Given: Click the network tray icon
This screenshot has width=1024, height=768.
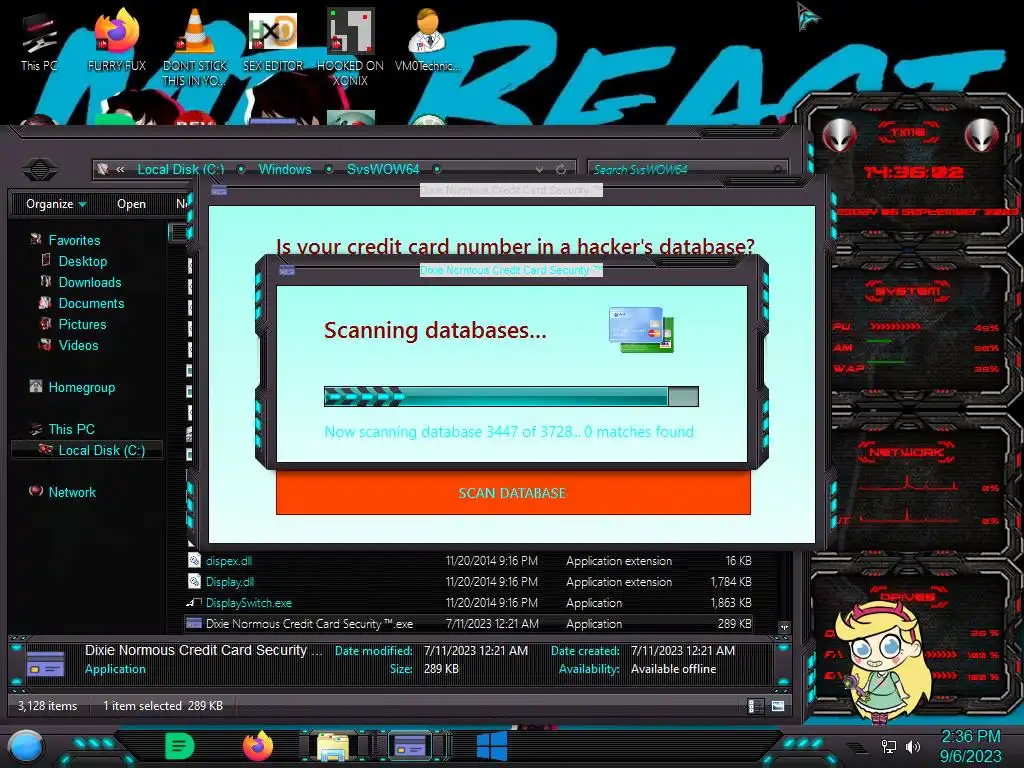Looking at the screenshot, I should tap(888, 746).
